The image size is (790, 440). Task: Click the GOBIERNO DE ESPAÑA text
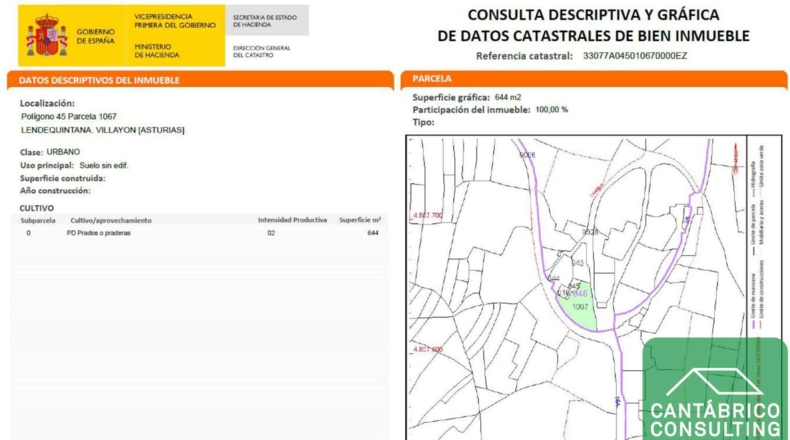click(95, 36)
